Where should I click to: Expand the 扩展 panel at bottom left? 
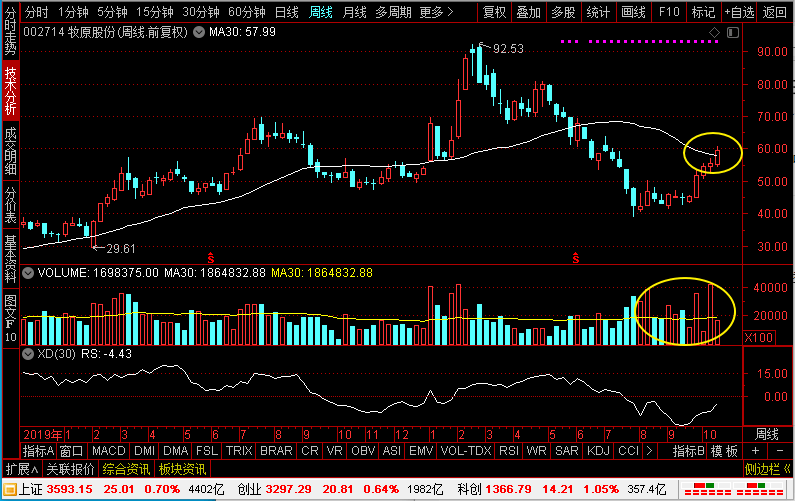tap(22, 469)
